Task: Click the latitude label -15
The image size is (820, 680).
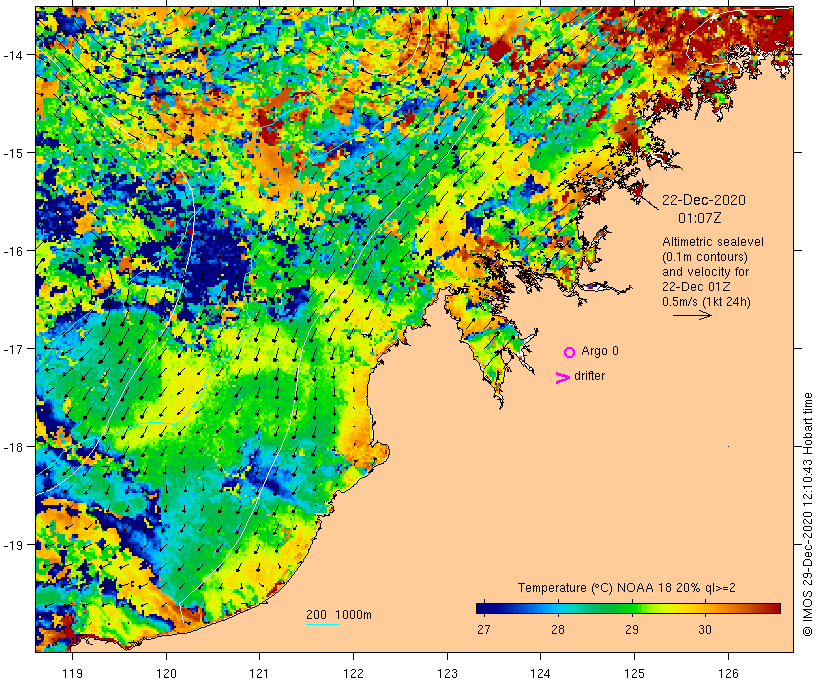Action: pos(13,153)
